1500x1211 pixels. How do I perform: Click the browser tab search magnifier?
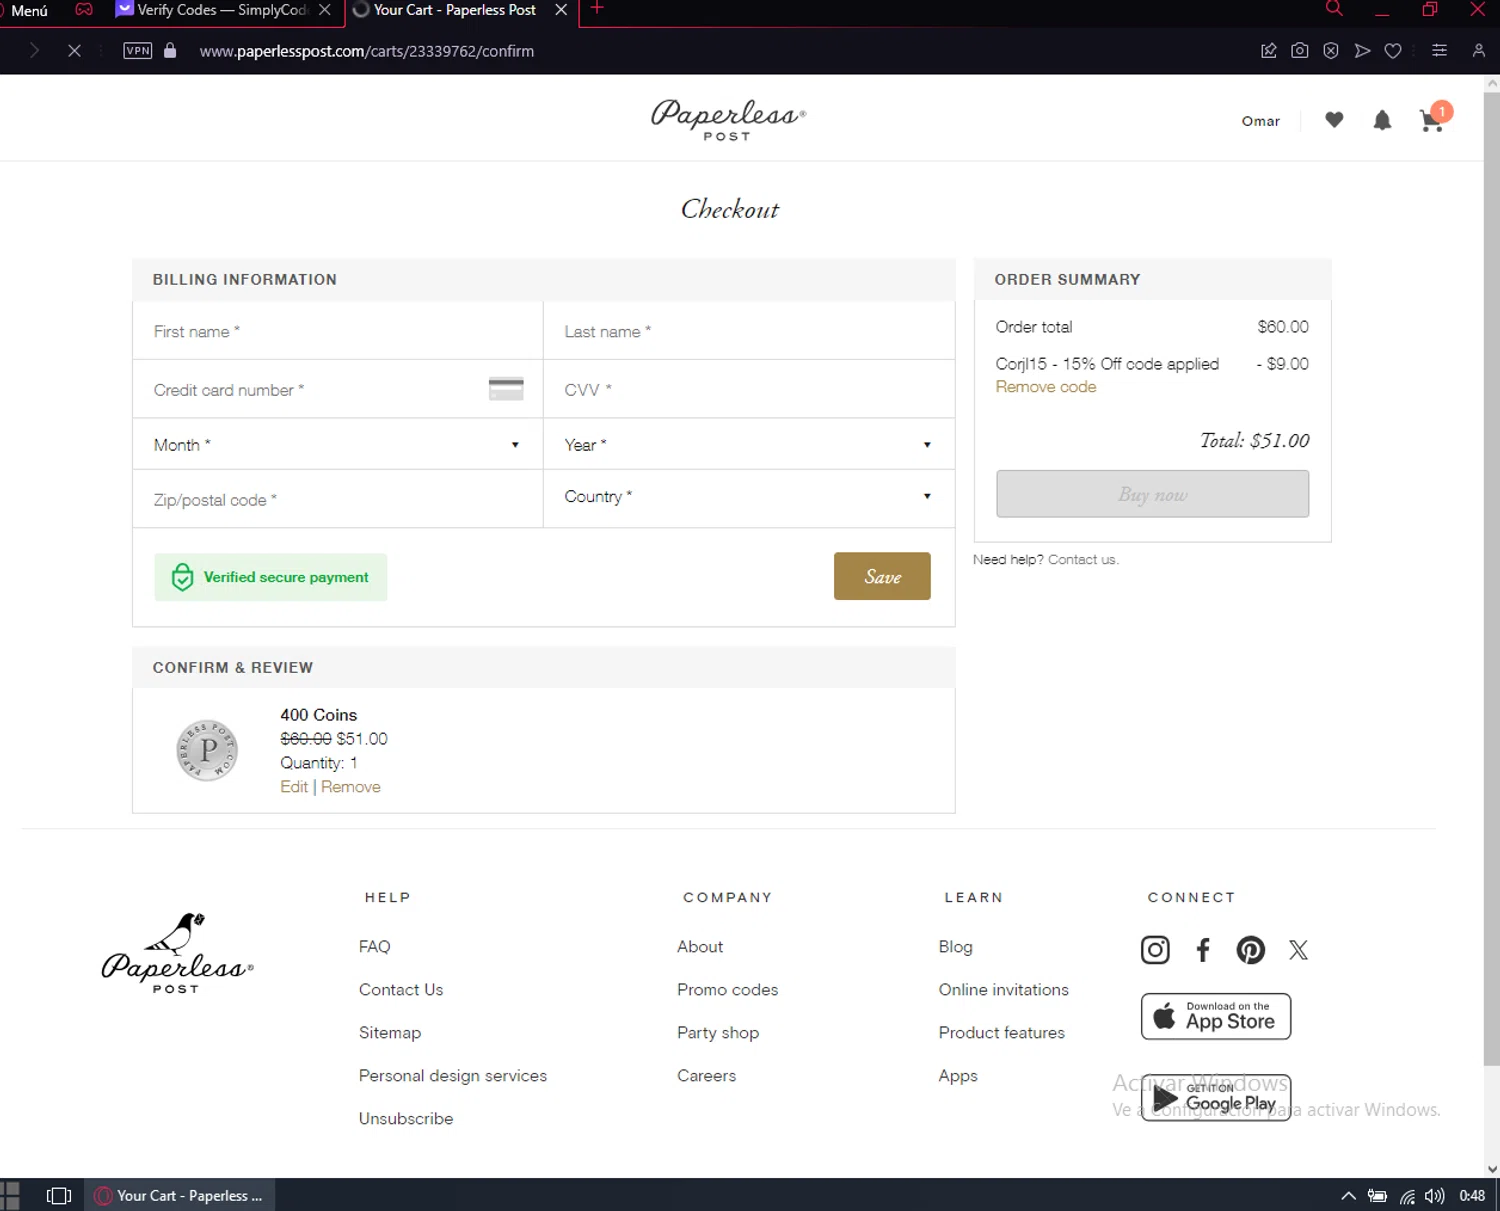[x=1334, y=9]
